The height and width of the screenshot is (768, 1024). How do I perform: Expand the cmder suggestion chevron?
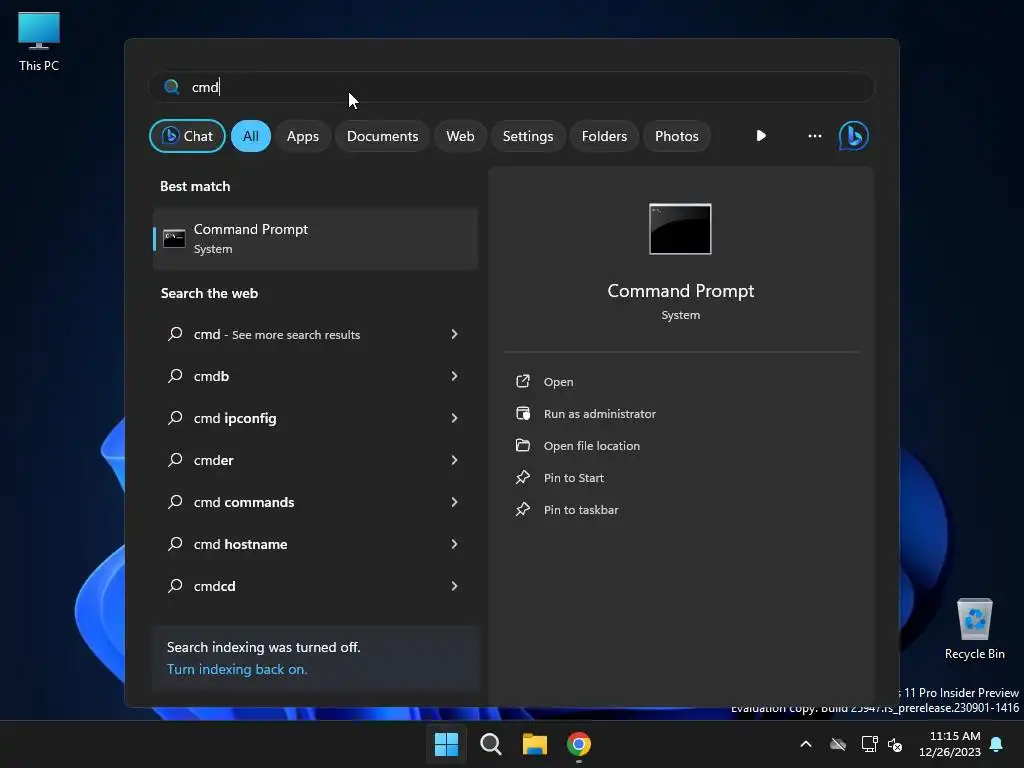coord(455,460)
